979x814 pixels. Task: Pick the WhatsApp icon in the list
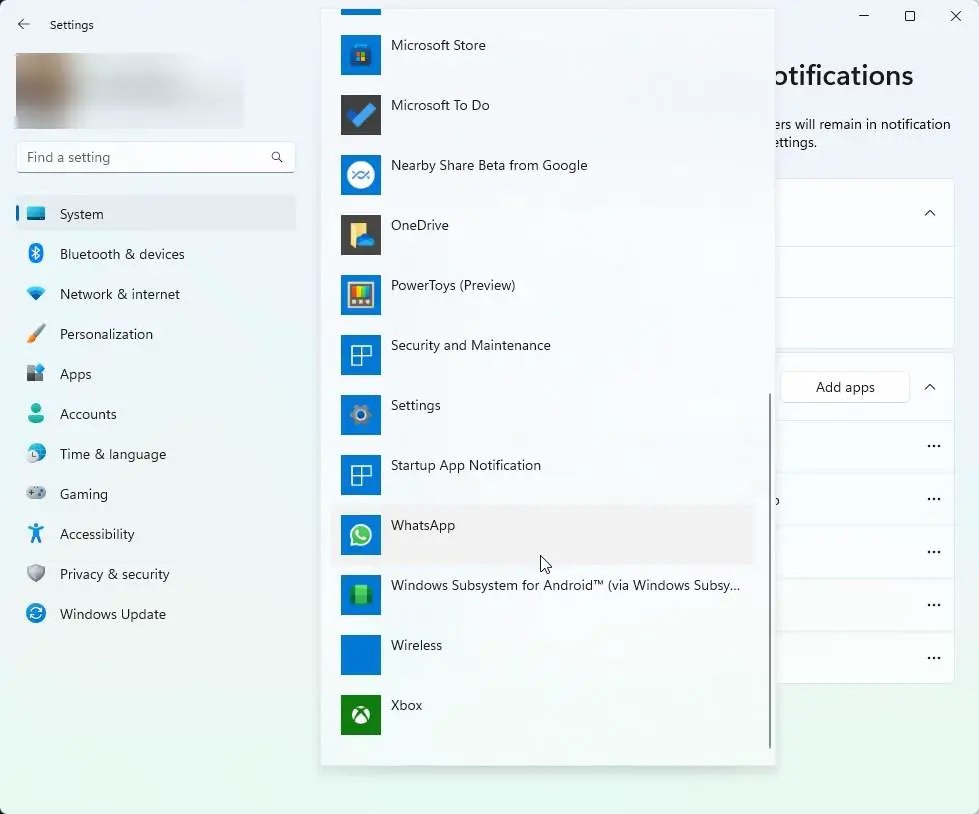coord(361,534)
